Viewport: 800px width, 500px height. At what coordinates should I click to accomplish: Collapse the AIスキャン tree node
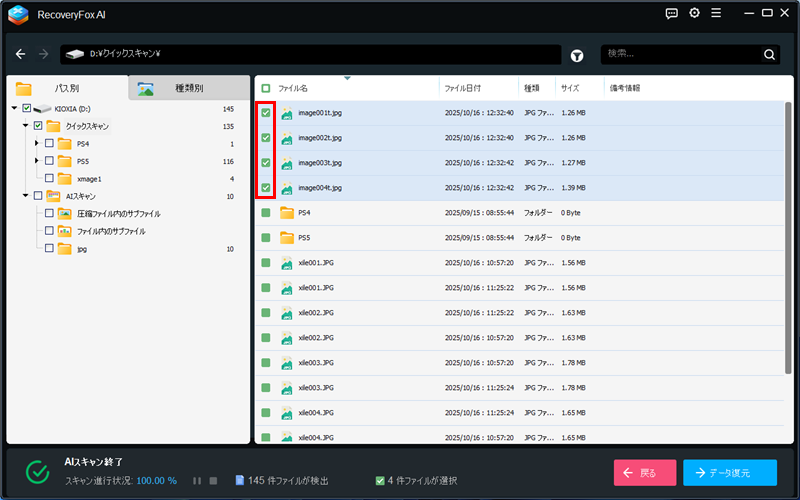click(x=25, y=196)
